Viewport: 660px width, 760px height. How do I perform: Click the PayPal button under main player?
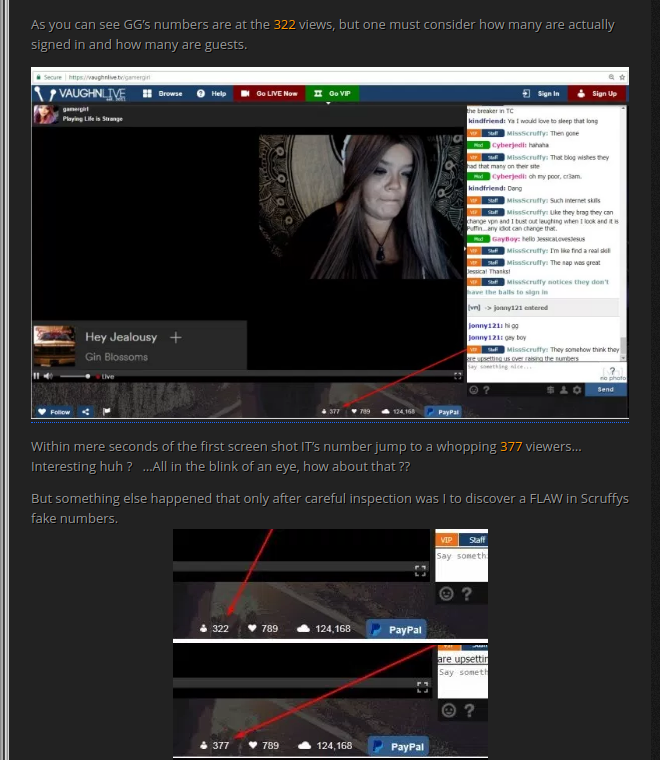(x=443, y=412)
